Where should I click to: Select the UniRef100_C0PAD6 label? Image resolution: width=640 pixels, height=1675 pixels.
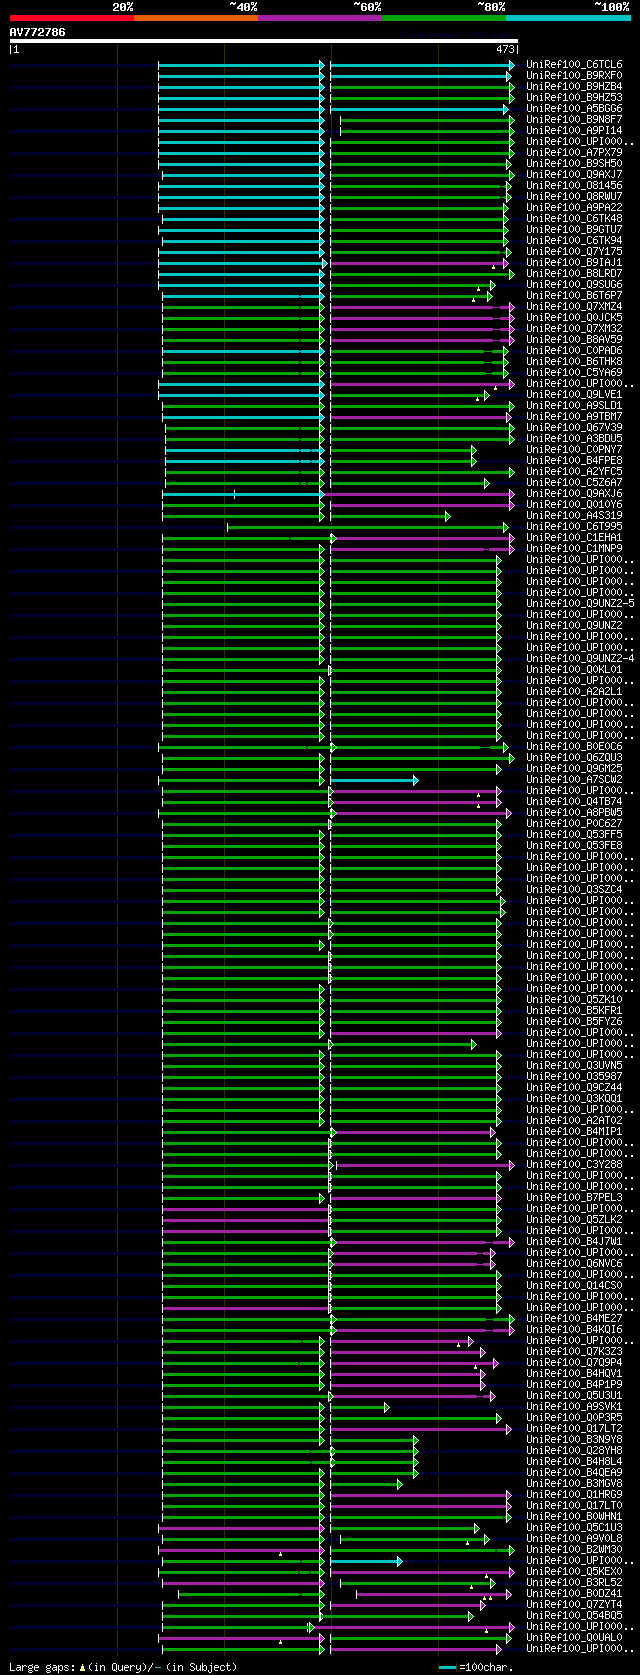point(574,351)
